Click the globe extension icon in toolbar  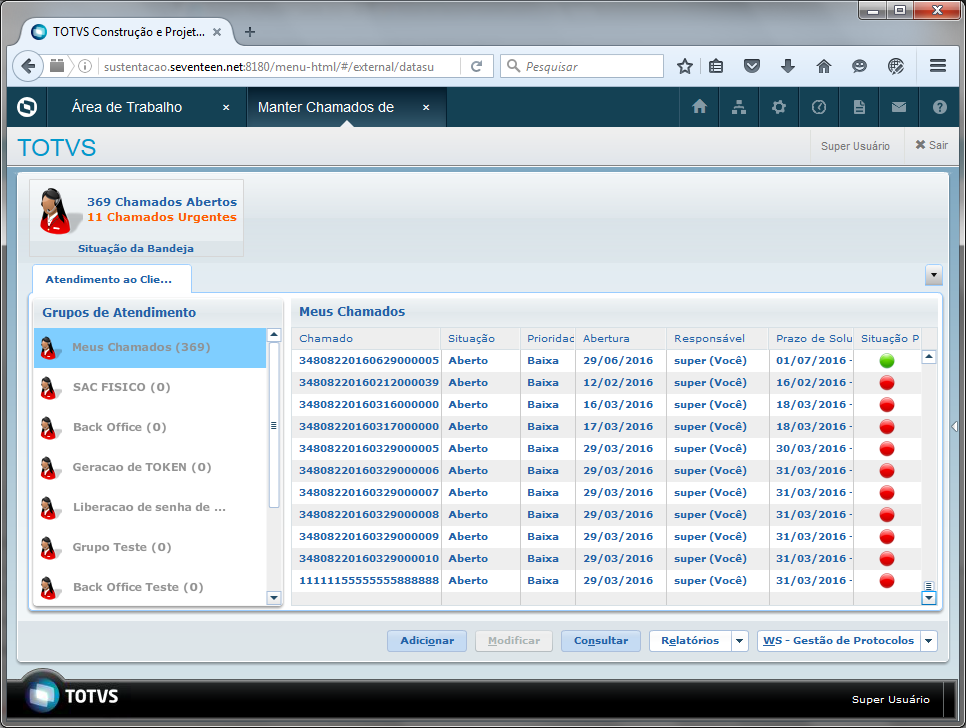896,66
